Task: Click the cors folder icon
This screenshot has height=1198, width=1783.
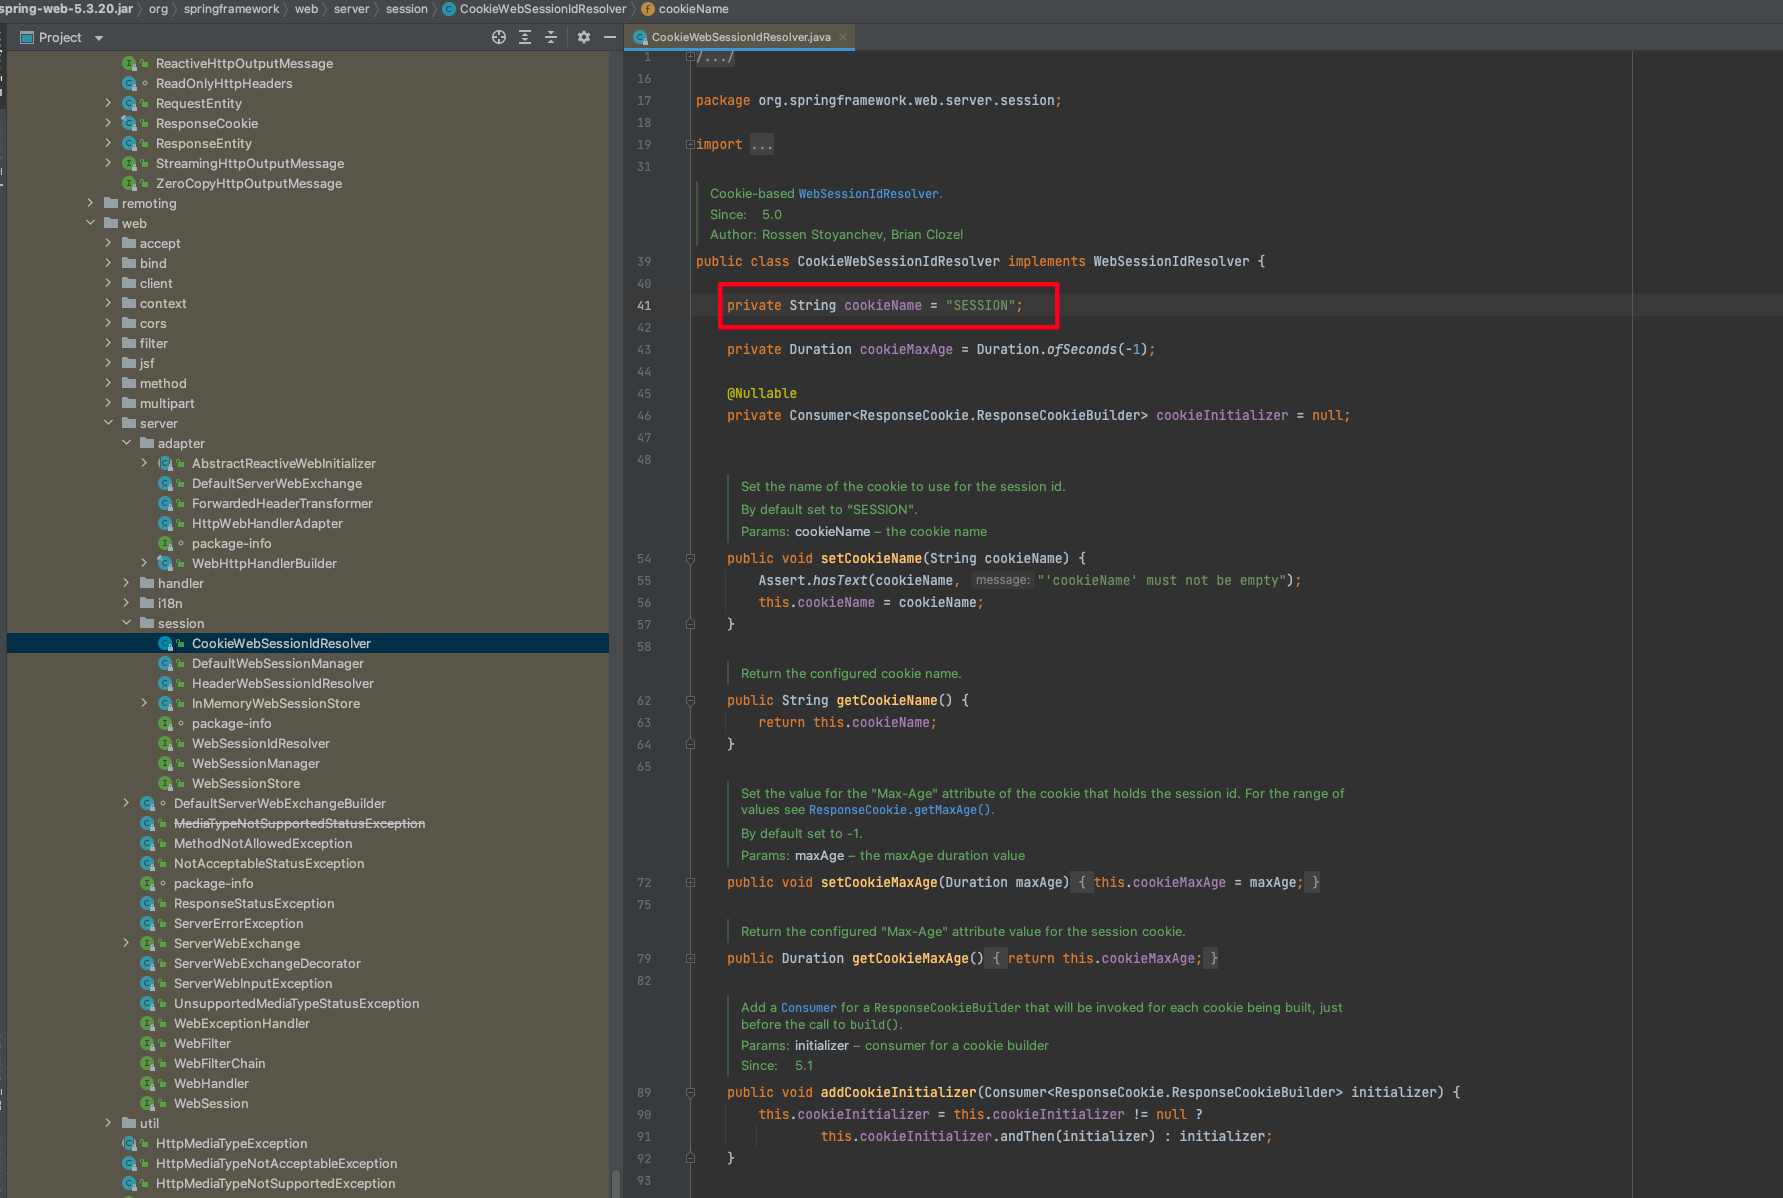Action: (x=129, y=323)
